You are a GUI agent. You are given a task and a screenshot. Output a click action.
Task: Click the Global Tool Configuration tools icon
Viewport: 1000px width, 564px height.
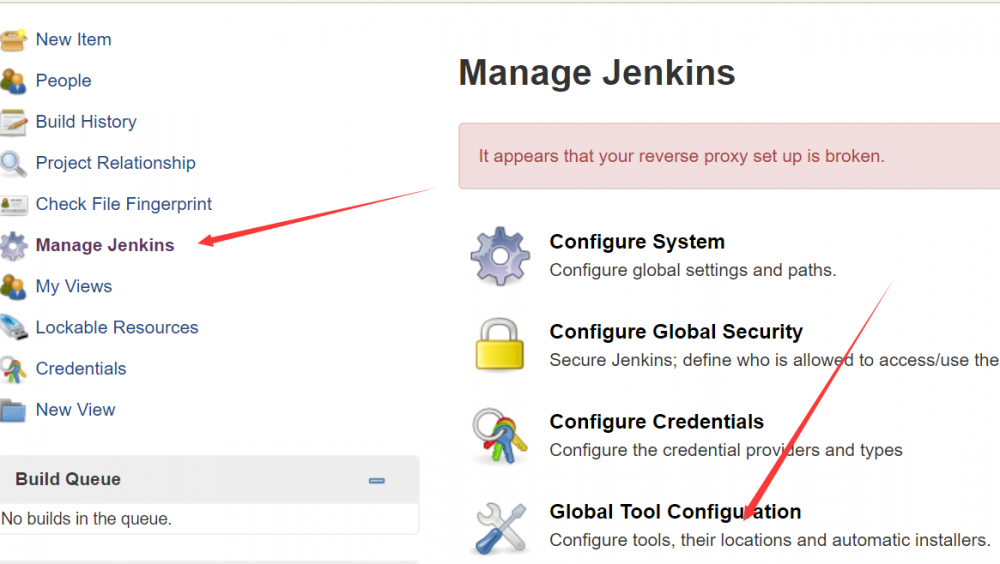point(501,528)
